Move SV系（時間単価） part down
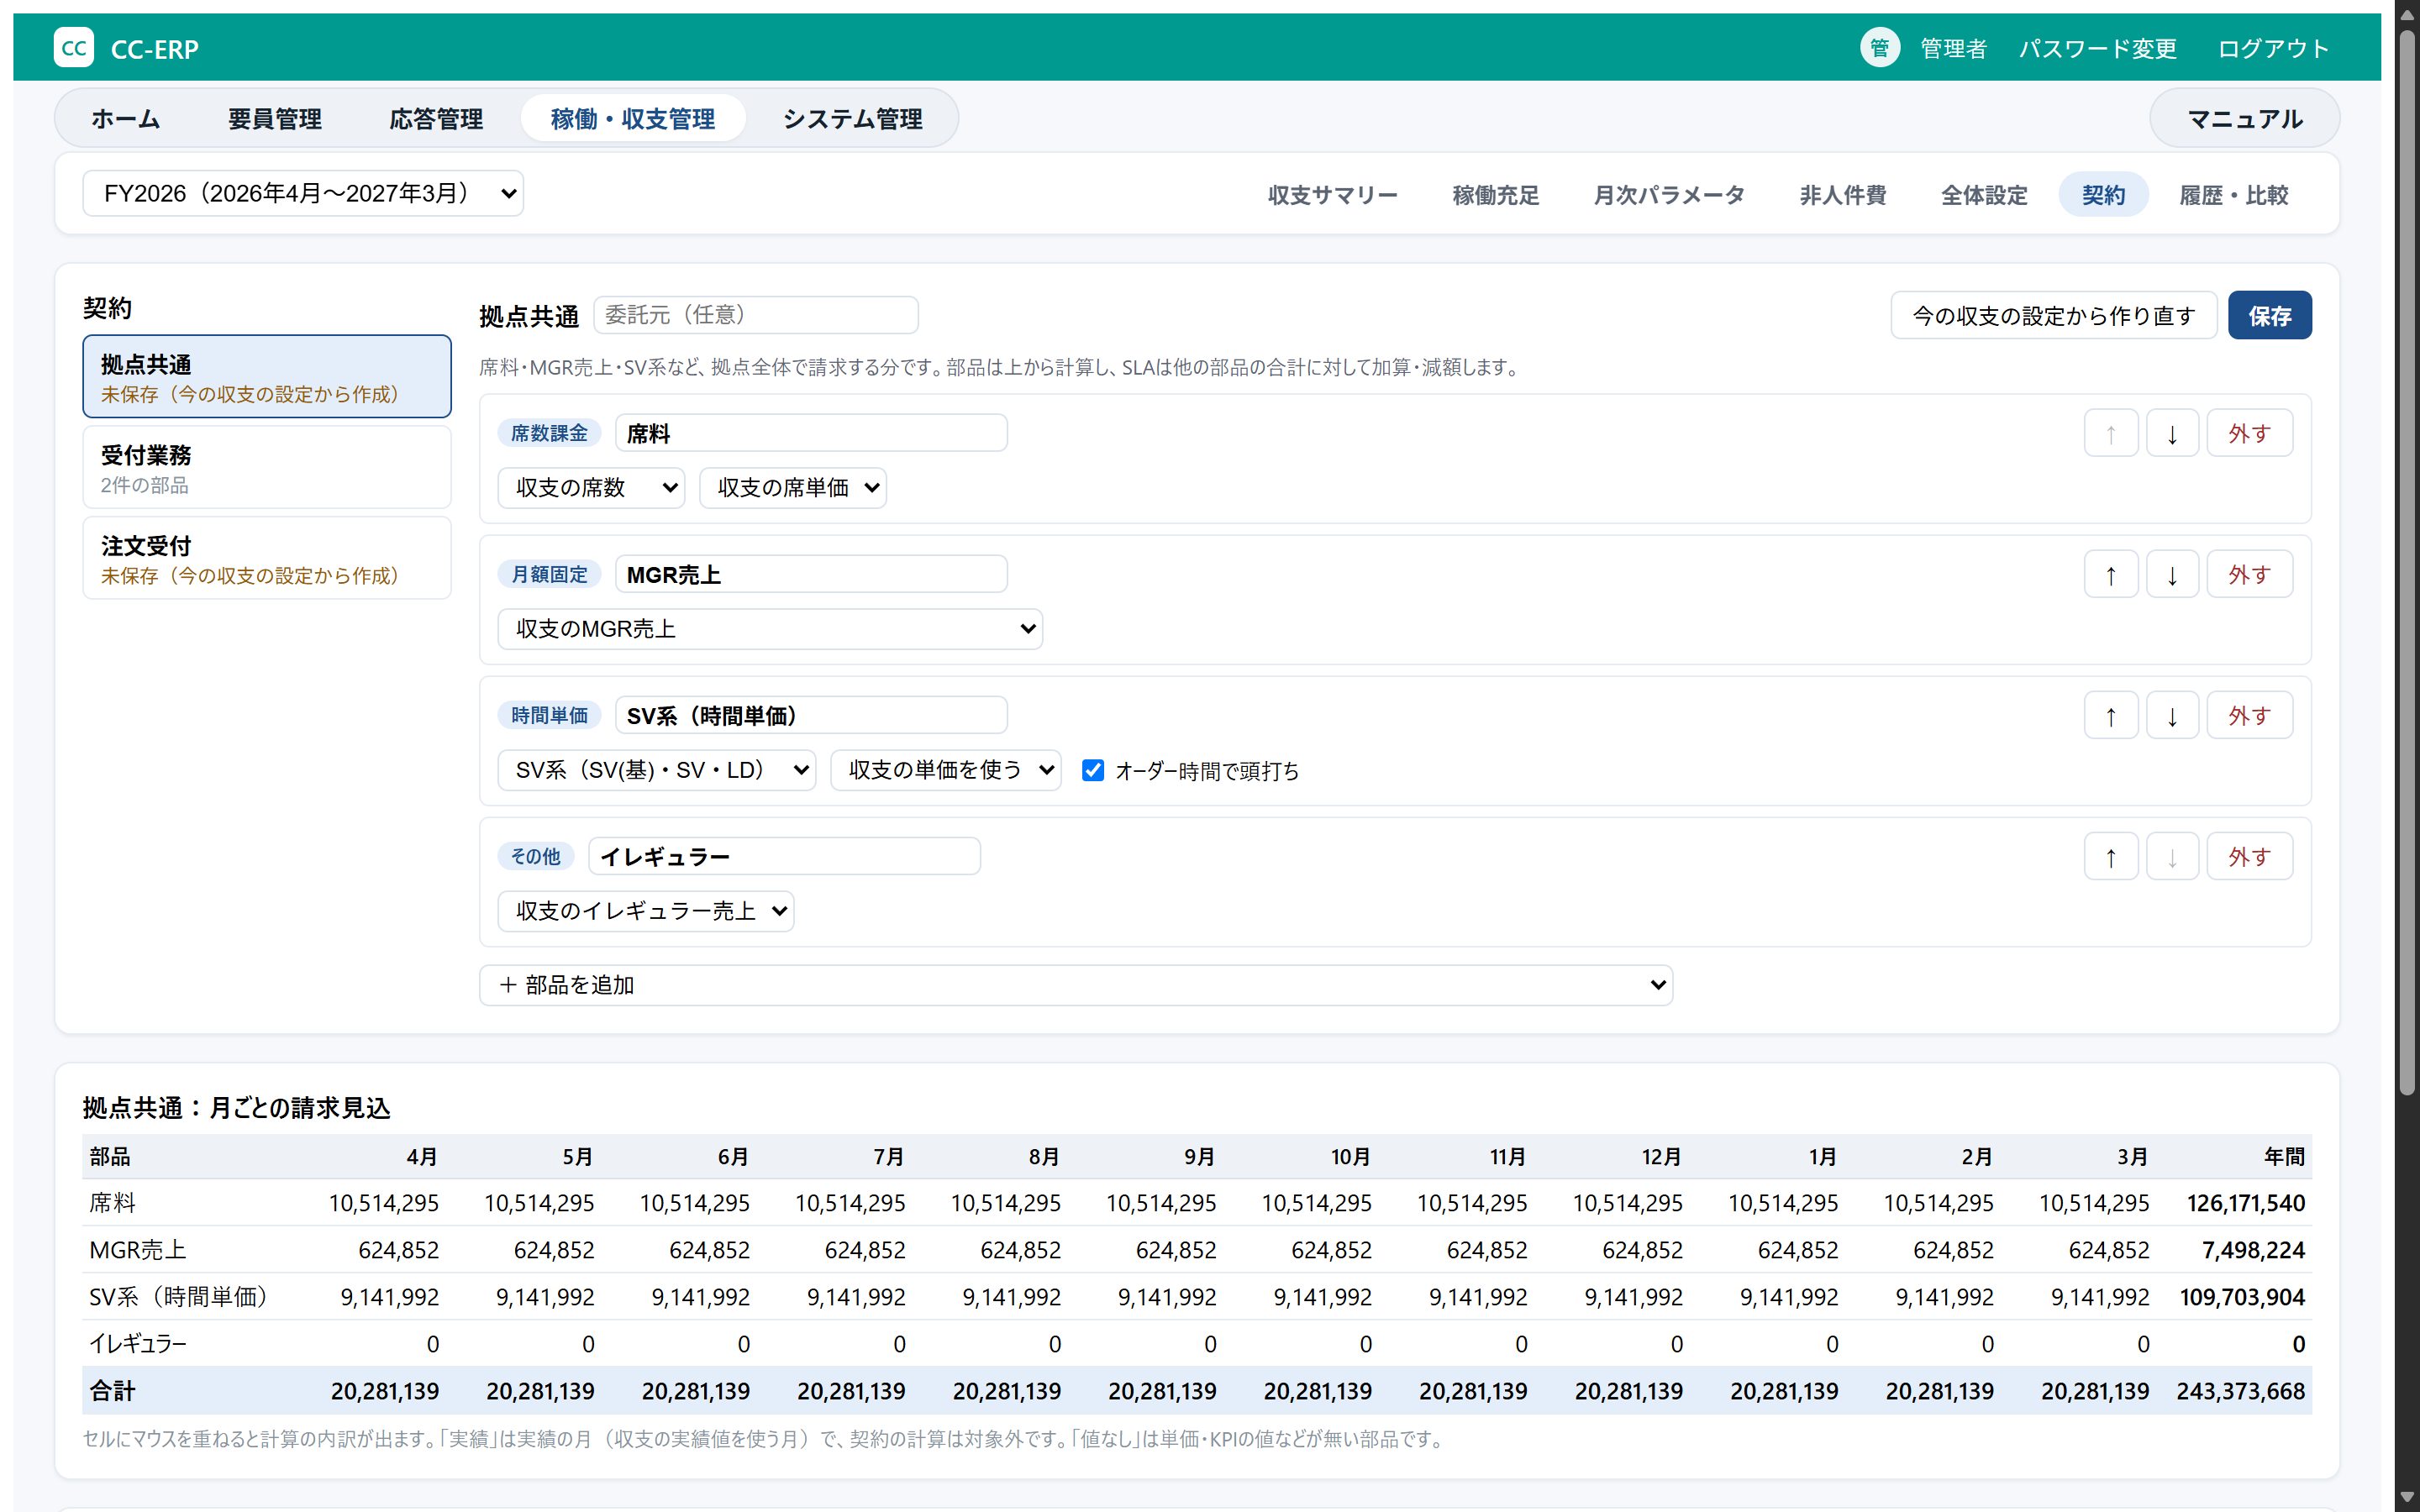The width and height of the screenshot is (2420, 1512). (x=2172, y=715)
